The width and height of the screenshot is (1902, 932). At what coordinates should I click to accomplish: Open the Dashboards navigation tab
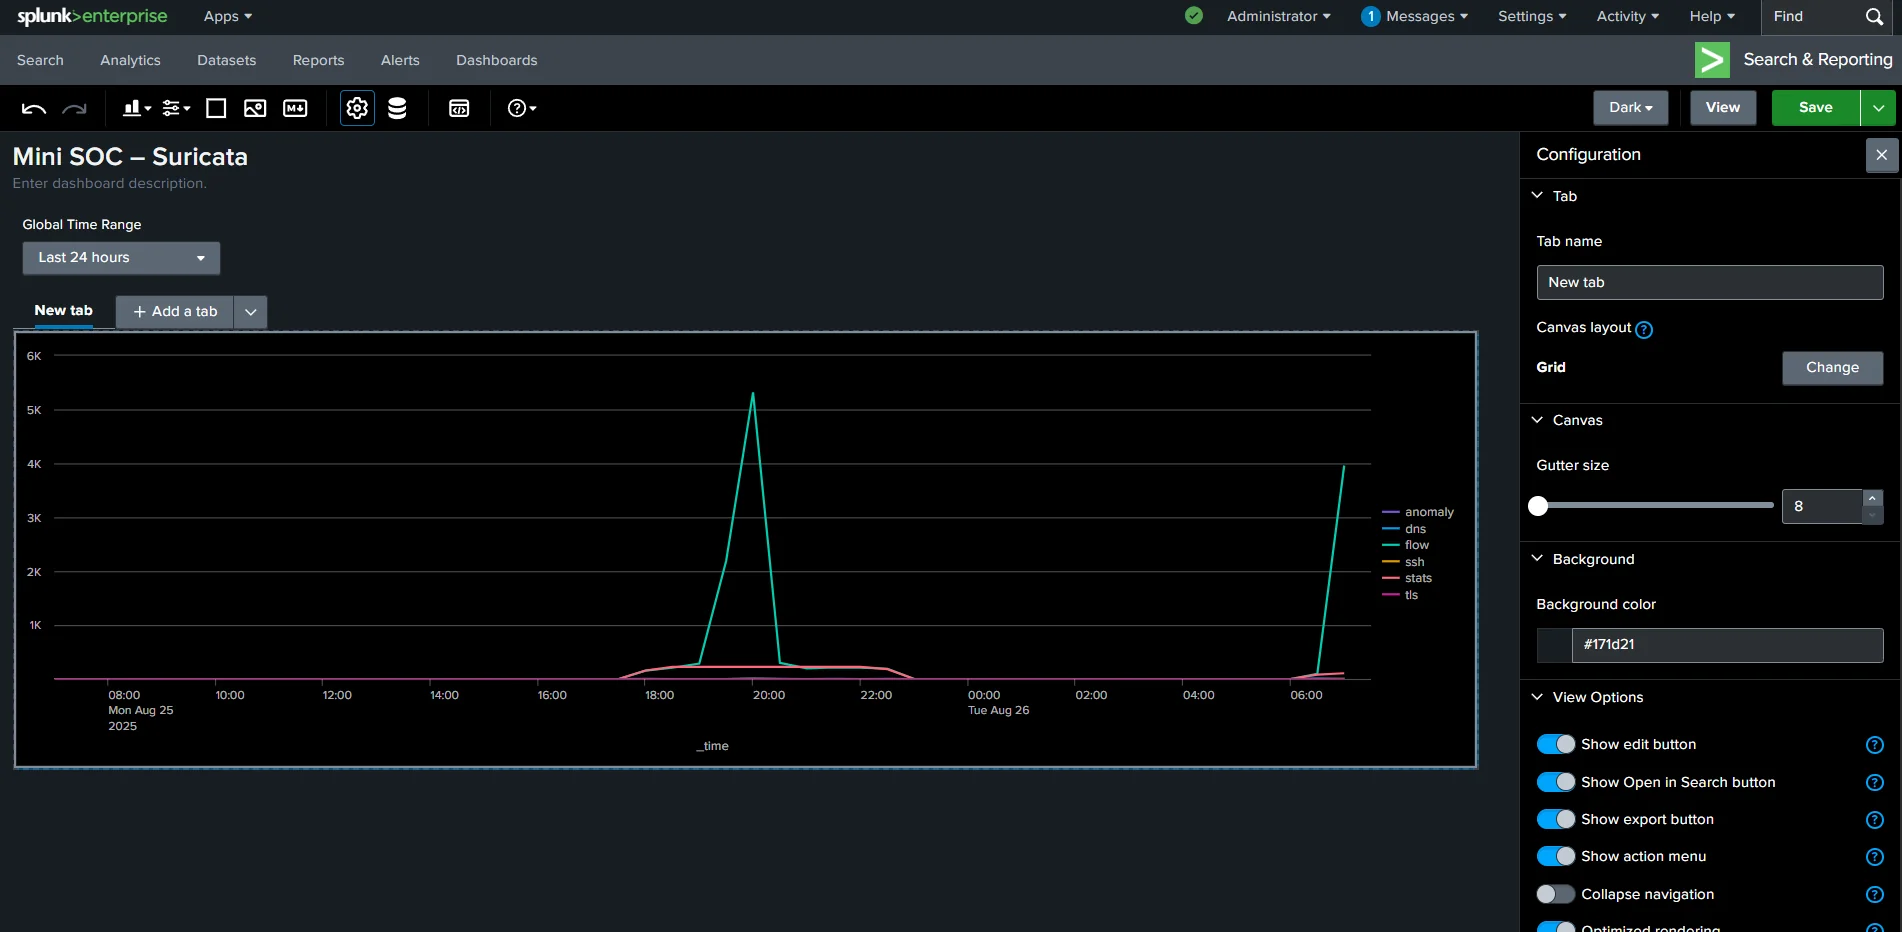pos(496,60)
